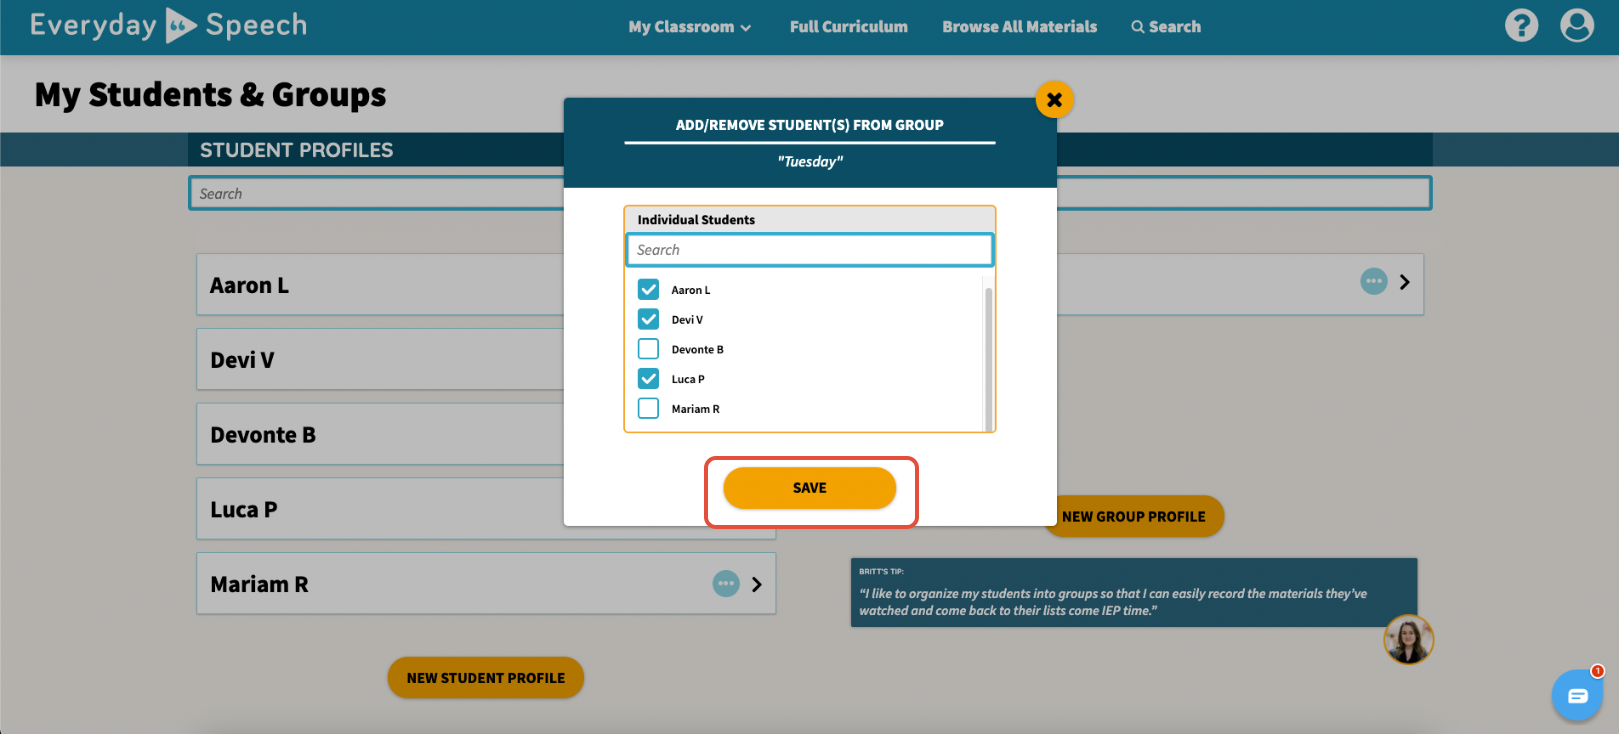Image resolution: width=1619 pixels, height=734 pixels.
Task: Click New Group Profile button
Action: point(1134,517)
